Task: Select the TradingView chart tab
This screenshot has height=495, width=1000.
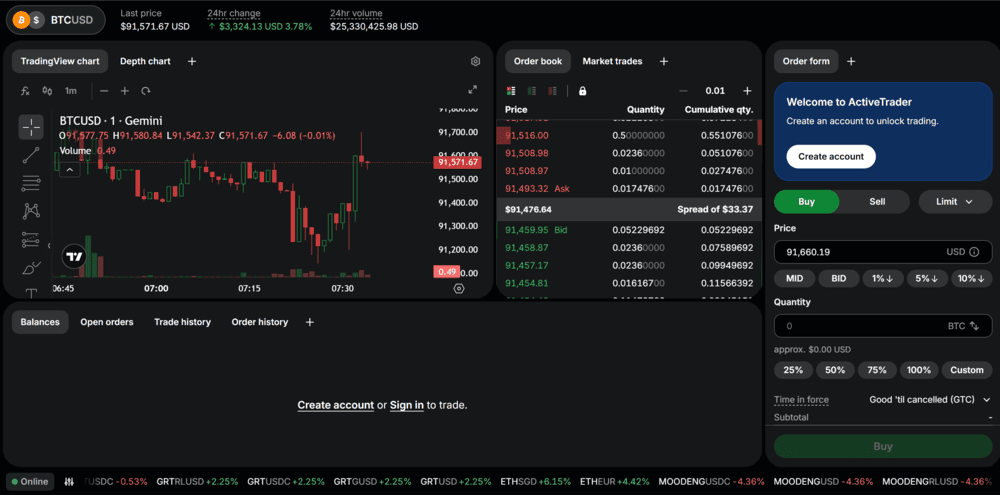Action: pyautogui.click(x=60, y=61)
